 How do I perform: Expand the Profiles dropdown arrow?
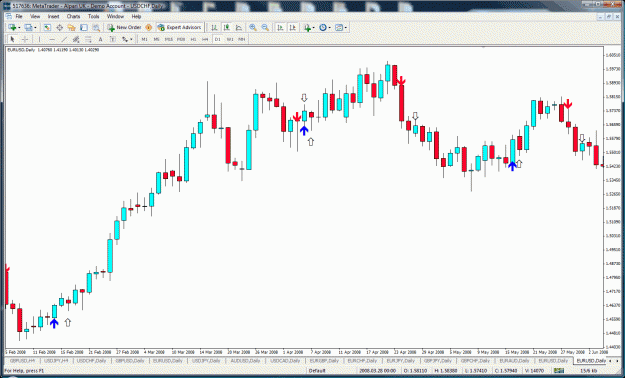(x=35, y=28)
